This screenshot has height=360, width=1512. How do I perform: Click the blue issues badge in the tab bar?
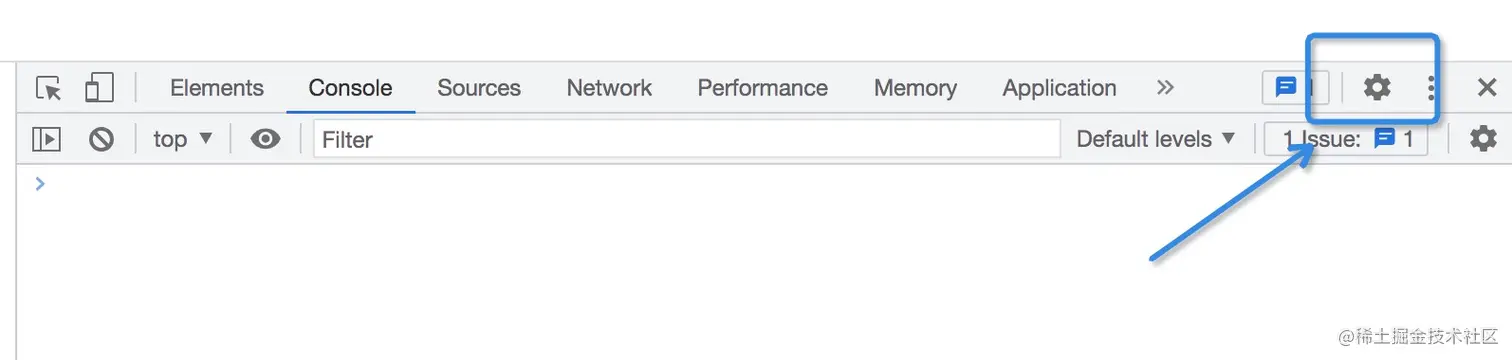pyautogui.click(x=1295, y=88)
